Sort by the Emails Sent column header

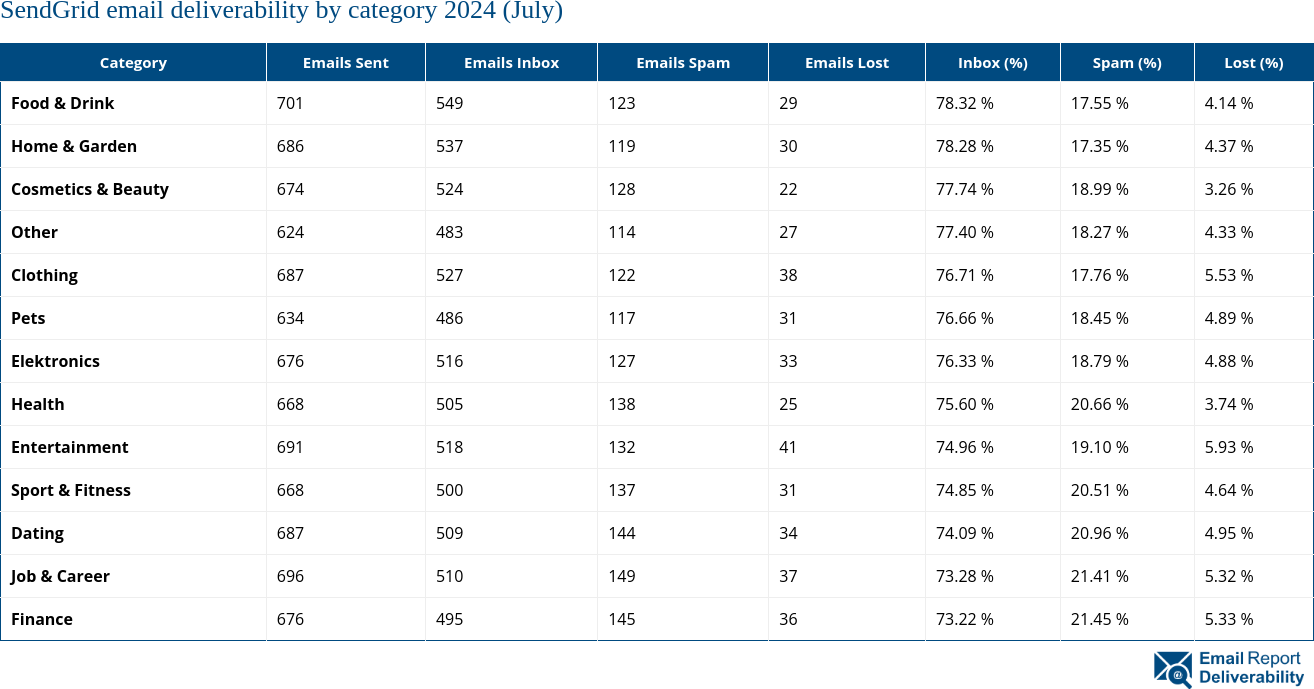coord(346,62)
